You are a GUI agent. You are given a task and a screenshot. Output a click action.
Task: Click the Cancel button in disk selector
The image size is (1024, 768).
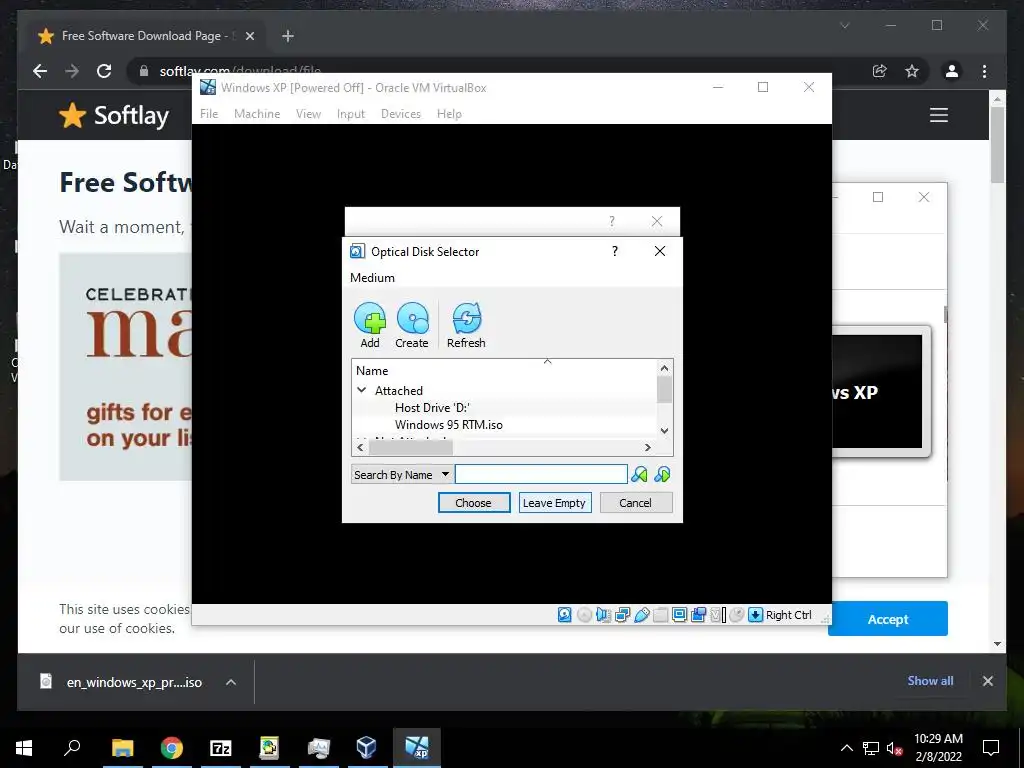635,503
